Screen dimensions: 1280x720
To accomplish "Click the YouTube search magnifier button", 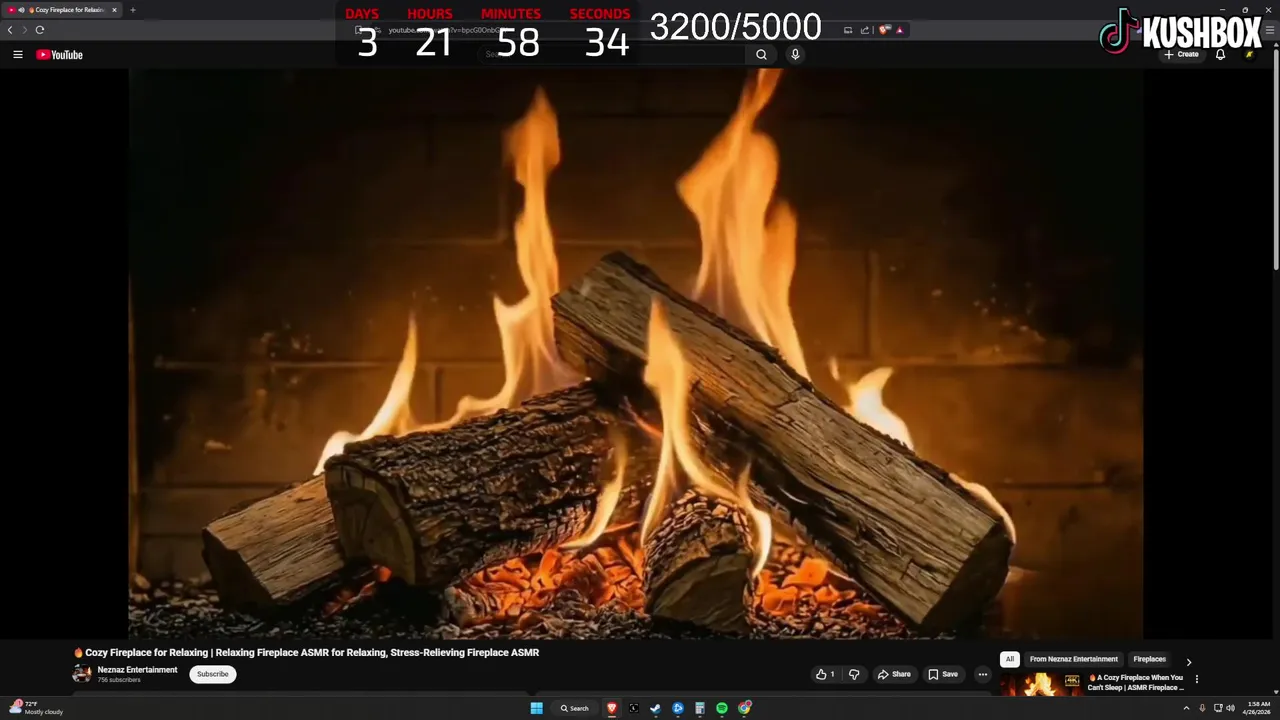I will (761, 55).
